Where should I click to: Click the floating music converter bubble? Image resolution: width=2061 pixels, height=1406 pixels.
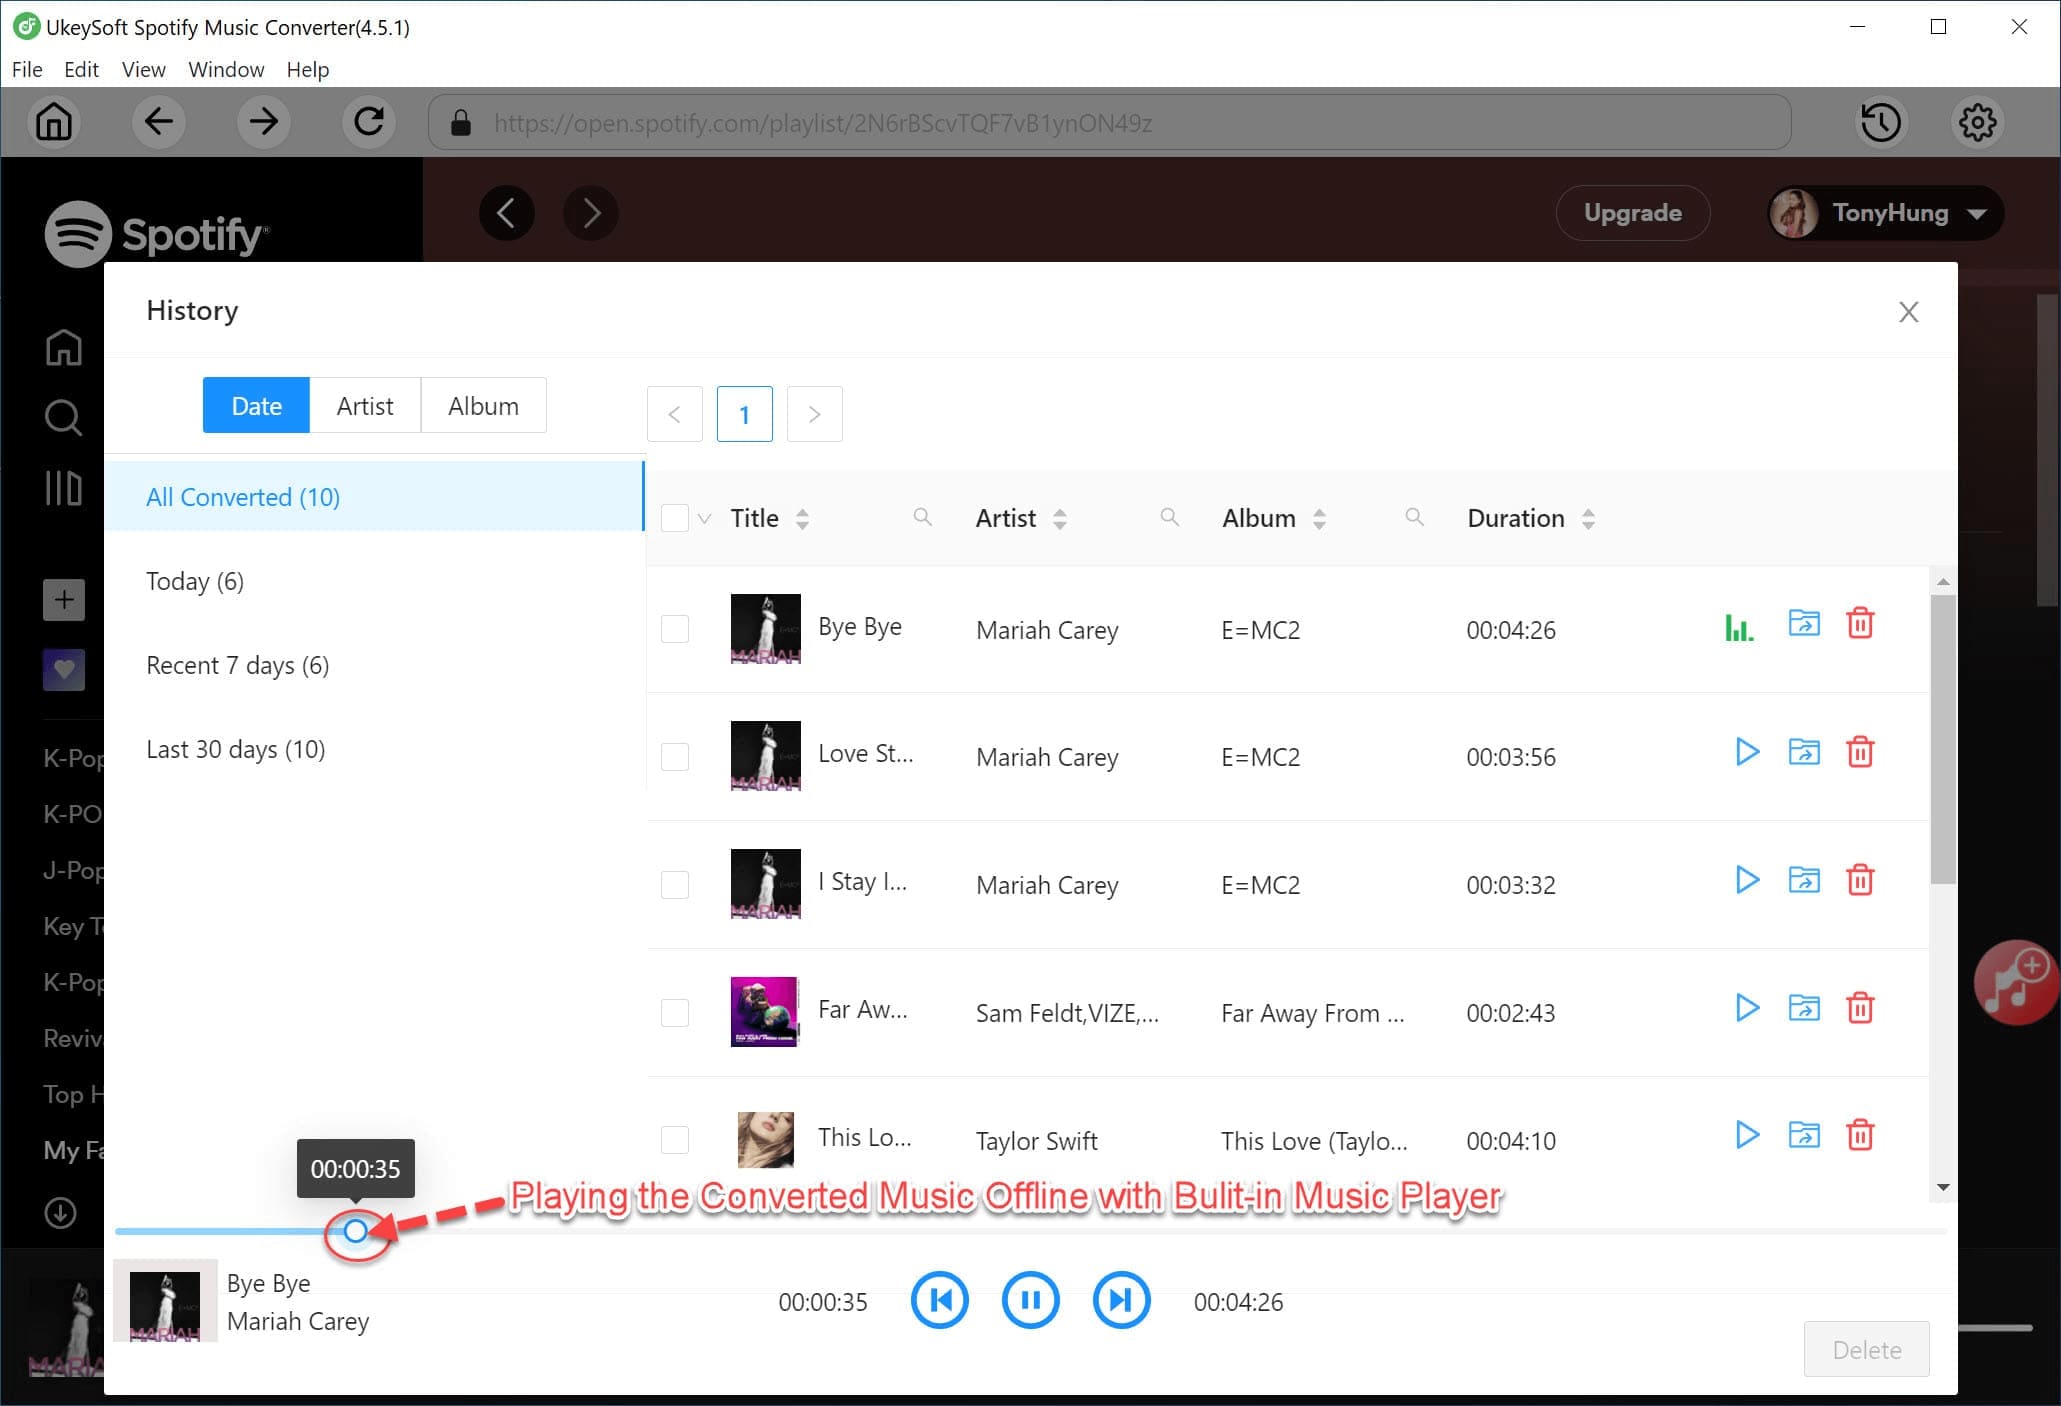click(x=2015, y=982)
